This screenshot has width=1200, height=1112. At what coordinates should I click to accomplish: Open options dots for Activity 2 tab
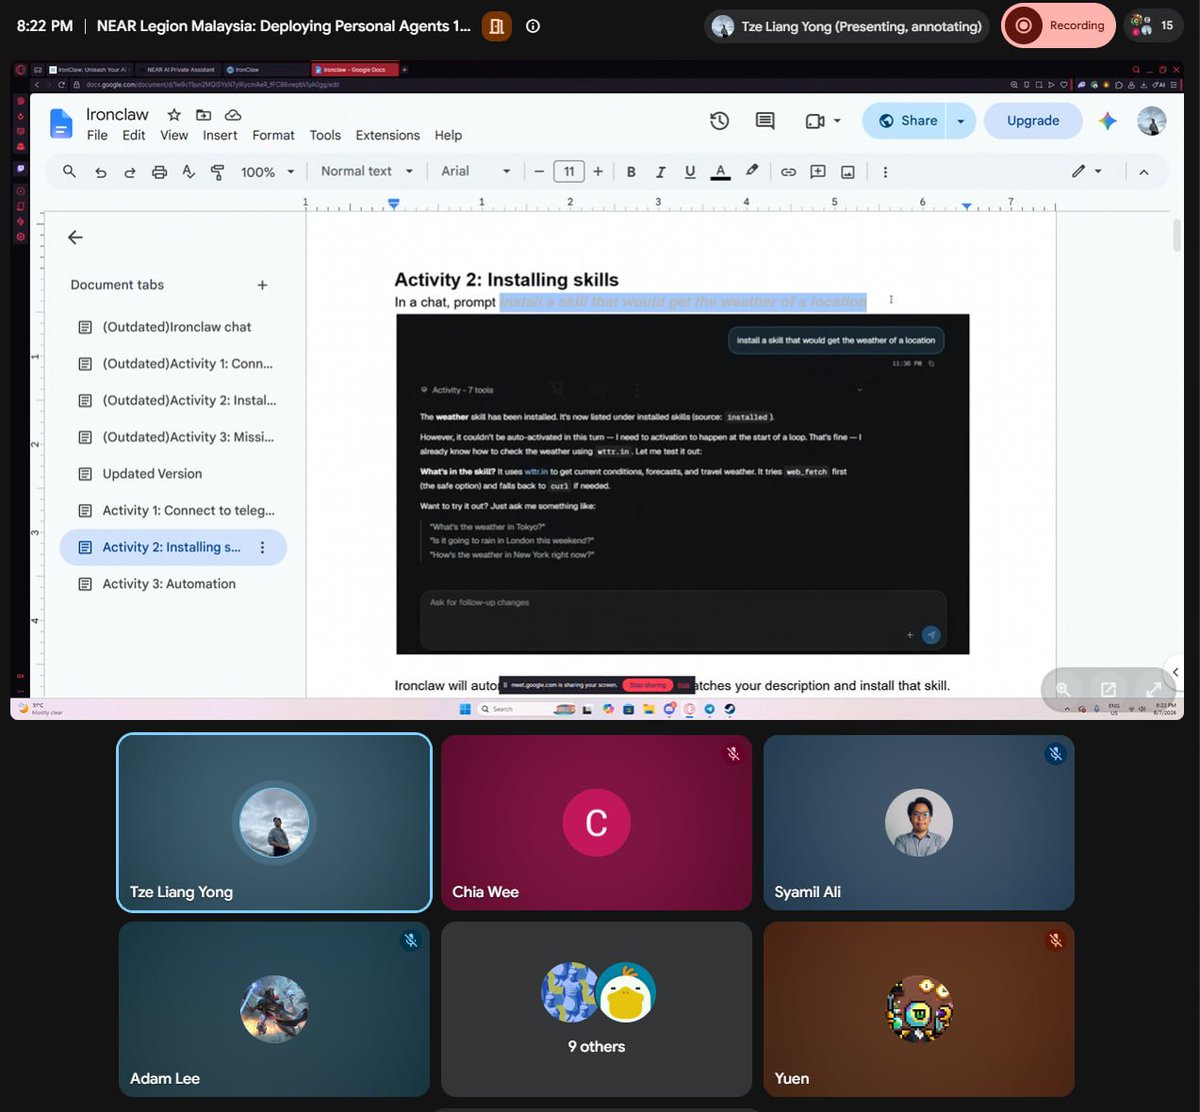click(x=263, y=547)
